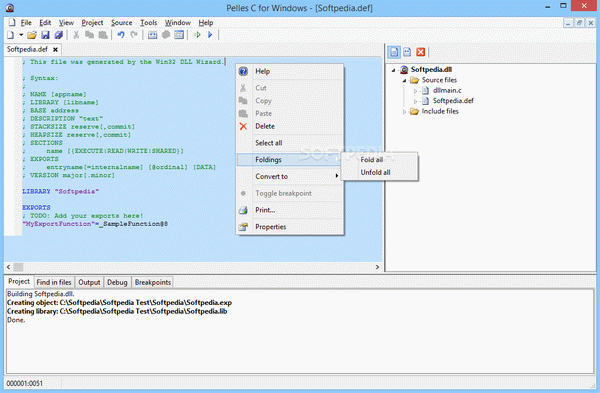Screen dimensions: 600x393
Task: Click the Compile toolbar icon
Action: [152, 35]
